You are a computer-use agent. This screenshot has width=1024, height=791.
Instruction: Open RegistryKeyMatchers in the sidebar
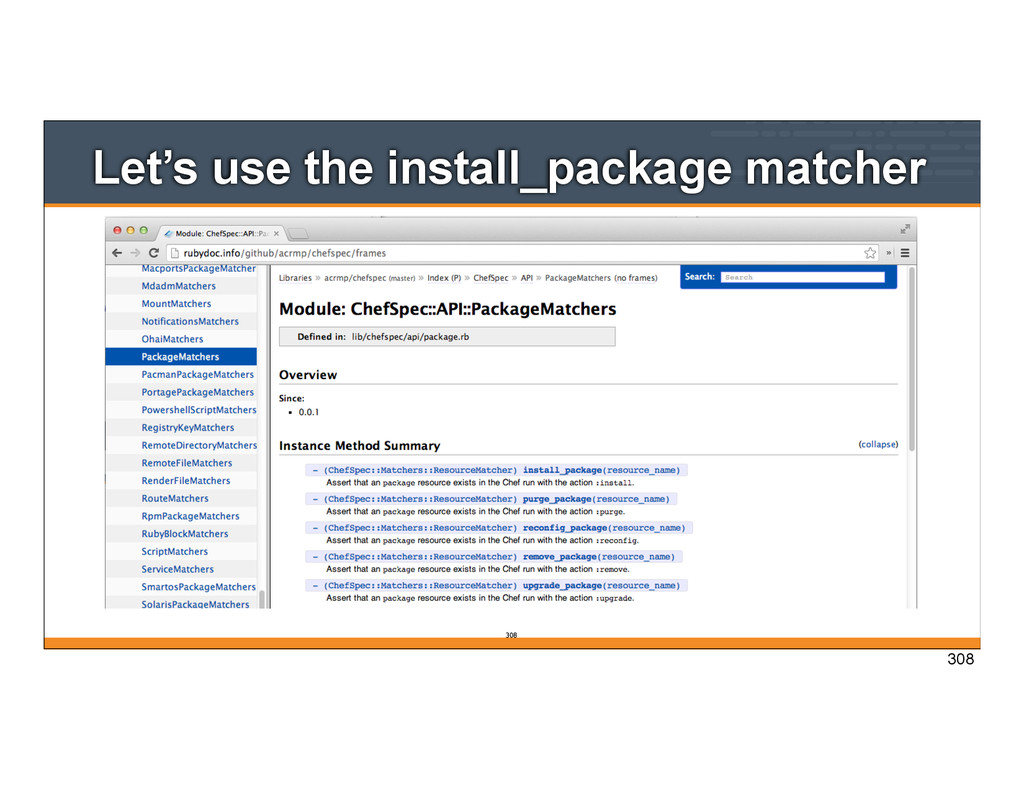[x=187, y=427]
